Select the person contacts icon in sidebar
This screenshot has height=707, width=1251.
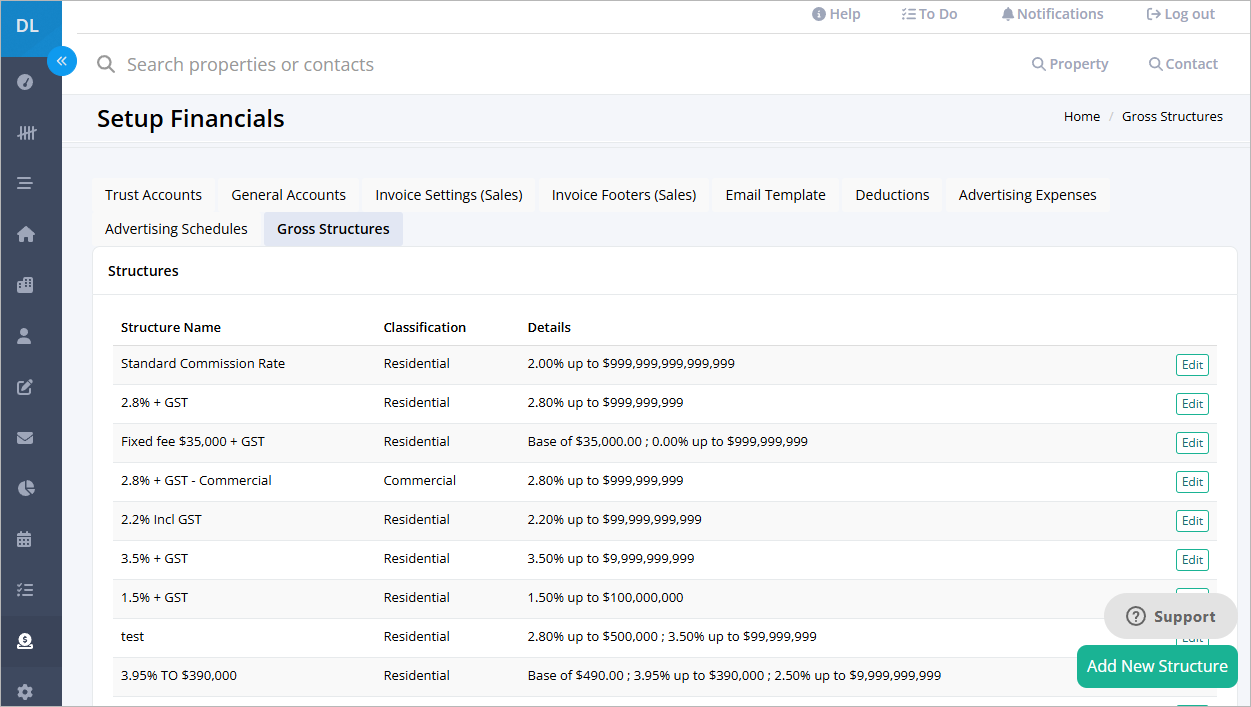pos(26,336)
